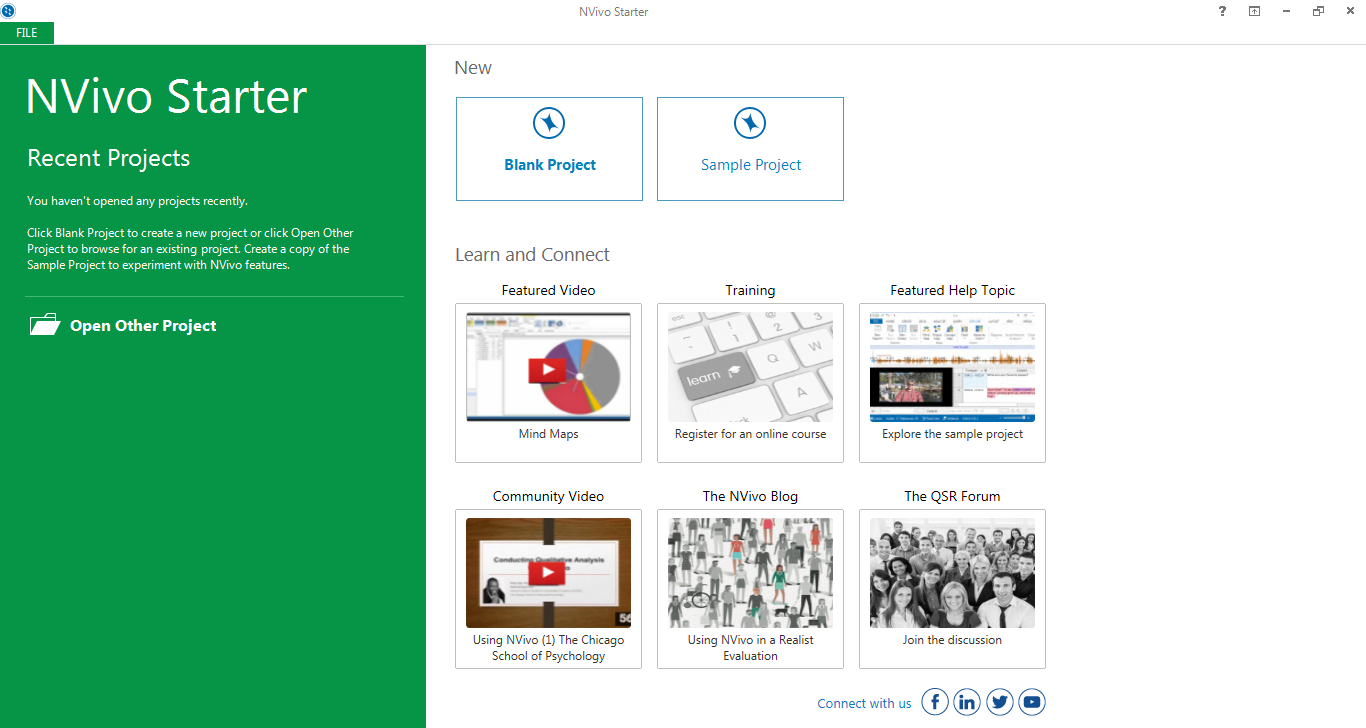Image resolution: width=1366 pixels, height=728 pixels.
Task: Click the Learn and Connect heading
Action: 532,255
